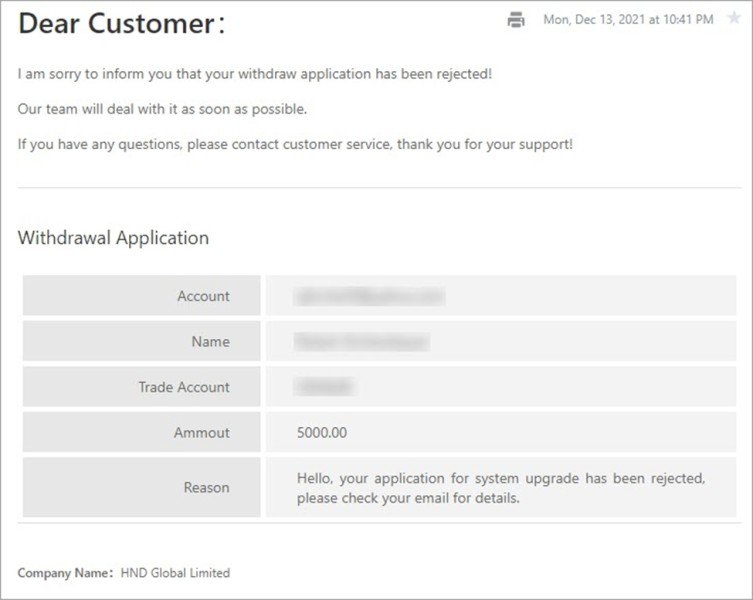Select the 'Reason' row label

click(206, 488)
